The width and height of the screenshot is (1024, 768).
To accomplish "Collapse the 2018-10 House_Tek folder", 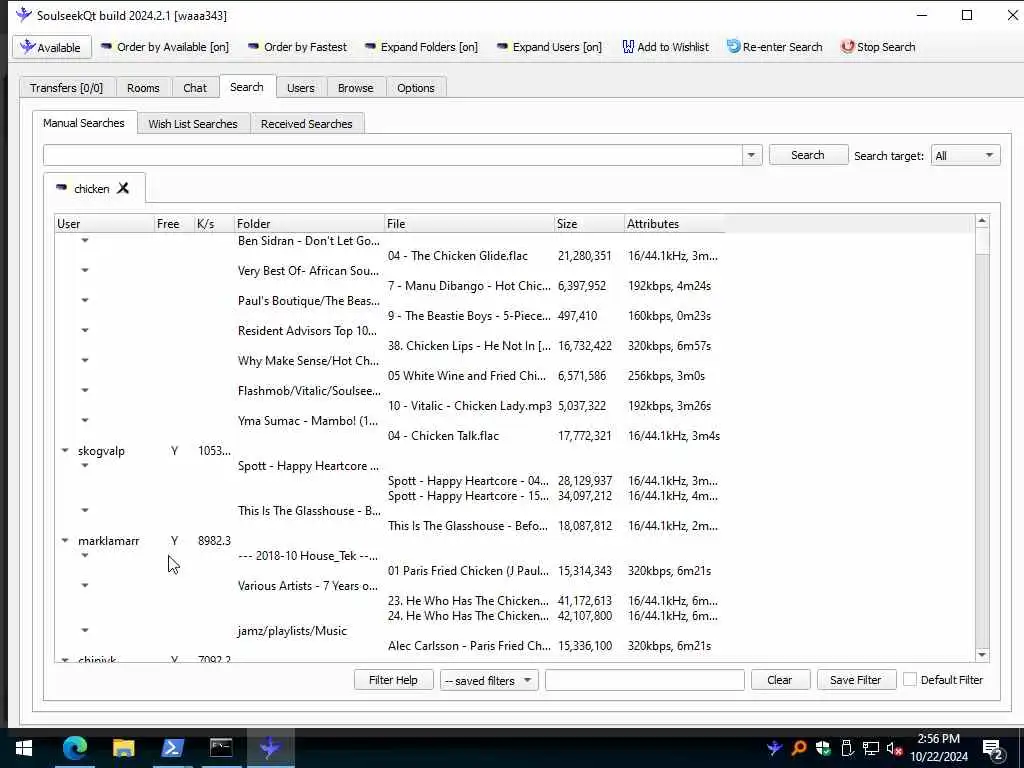I will (x=85, y=556).
